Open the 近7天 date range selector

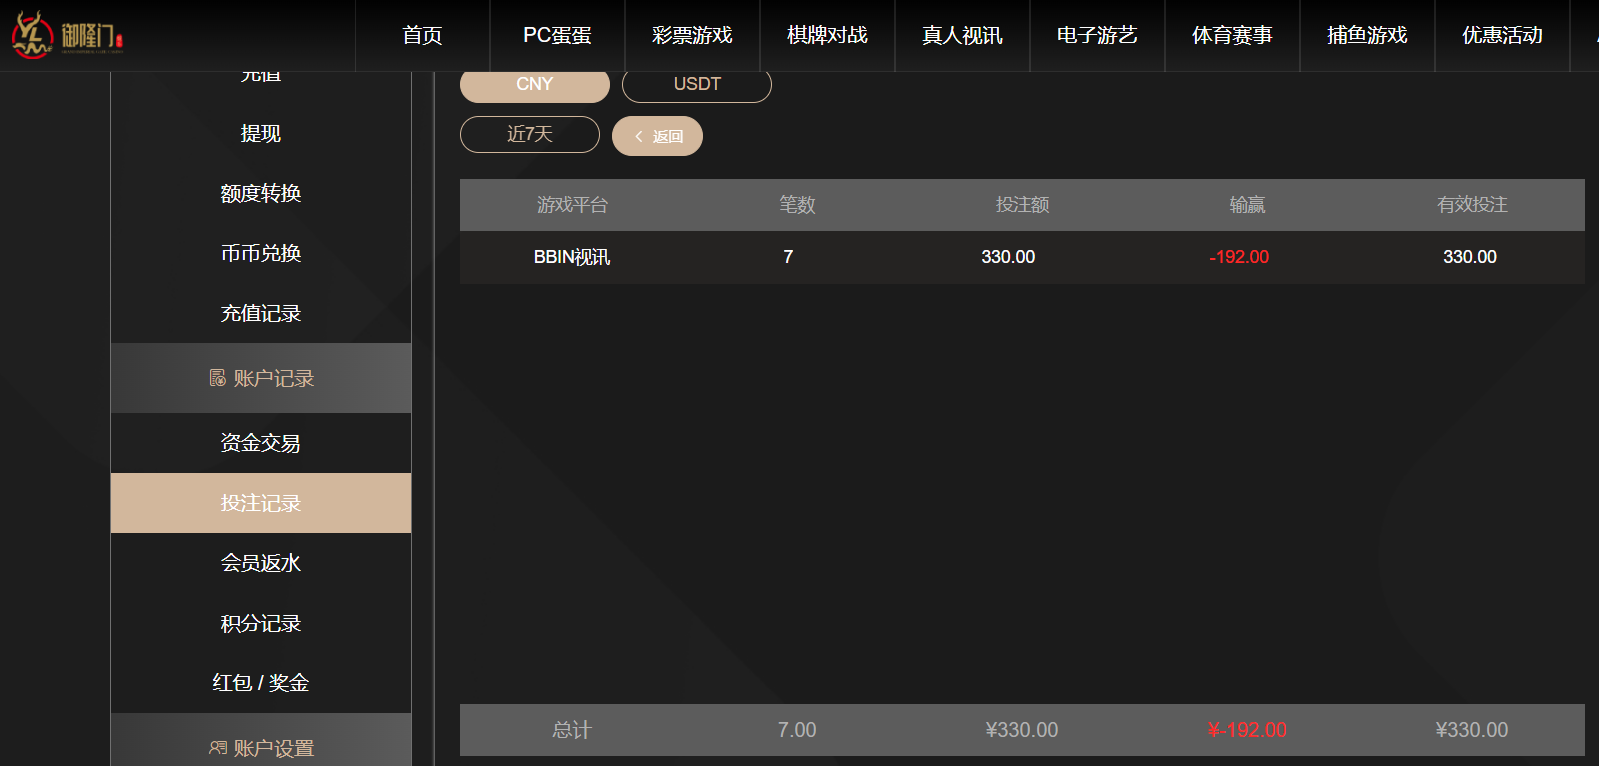pyautogui.click(x=530, y=134)
